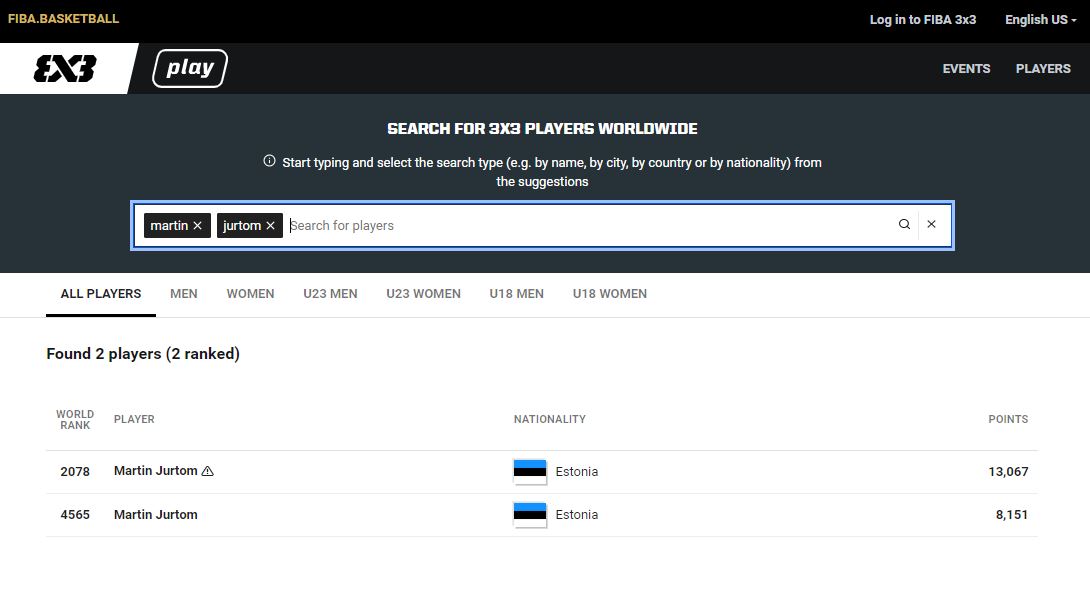The height and width of the screenshot is (601, 1090).
Task: Go to the PLAYERS menu item
Action: coord(1043,69)
